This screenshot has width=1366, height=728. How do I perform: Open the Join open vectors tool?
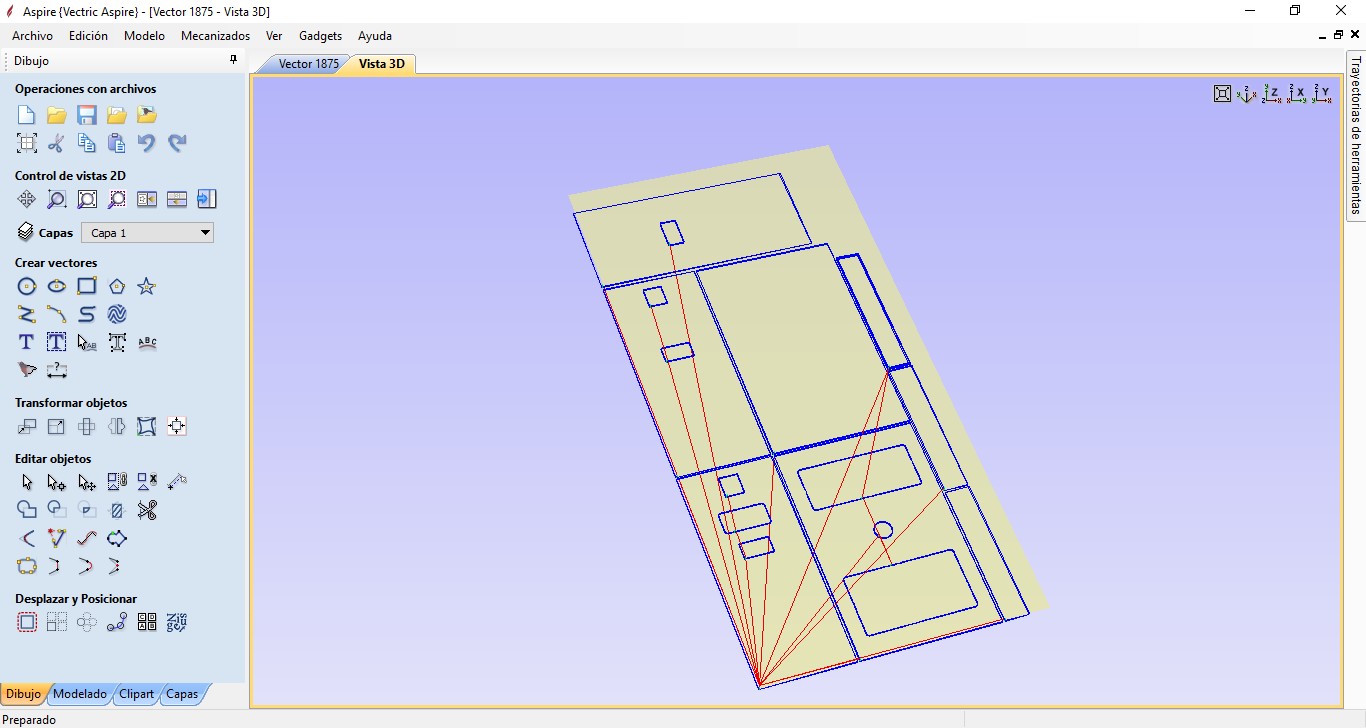pyautogui.click(x=27, y=567)
